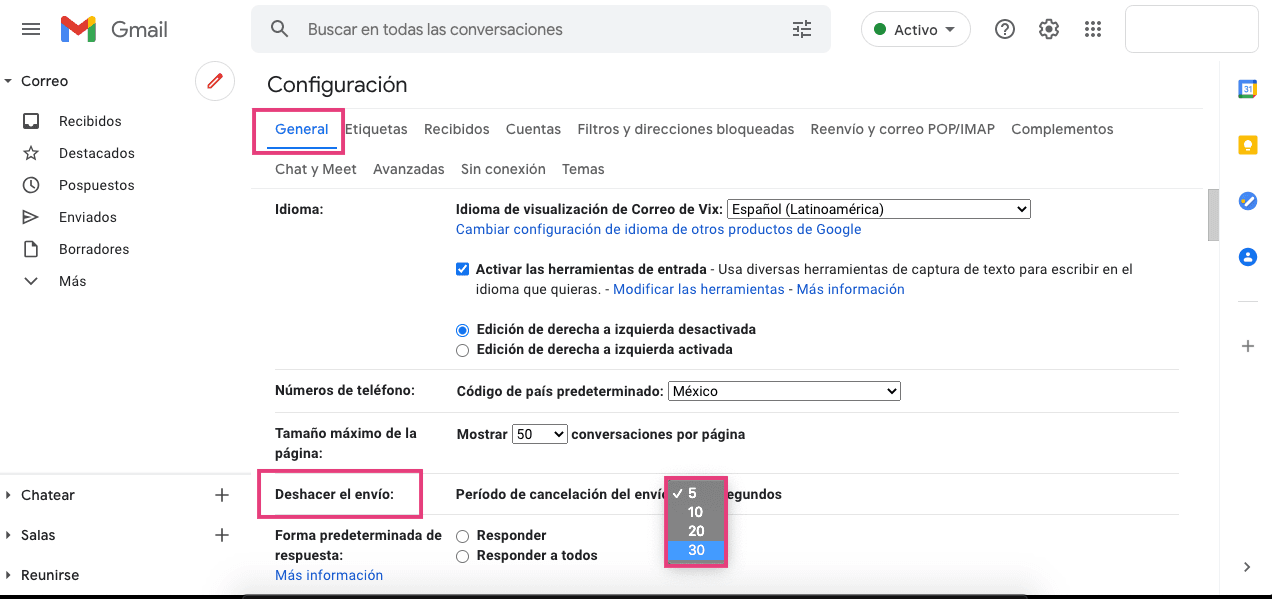
Task: Open Google Keep in side panel
Action: click(1247, 145)
